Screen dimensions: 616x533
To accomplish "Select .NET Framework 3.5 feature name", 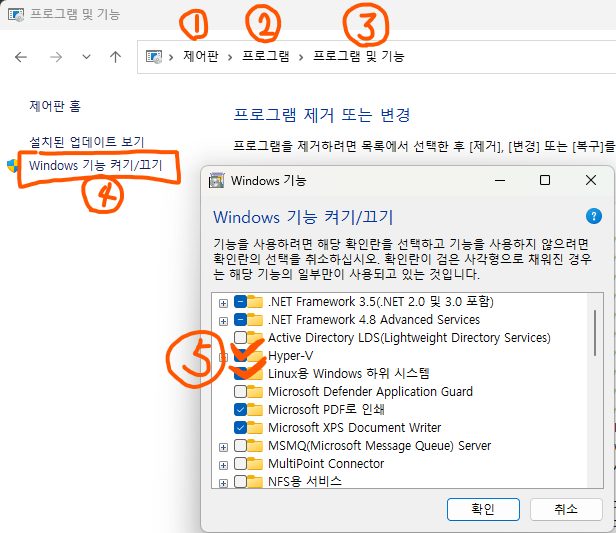I will coord(381,302).
